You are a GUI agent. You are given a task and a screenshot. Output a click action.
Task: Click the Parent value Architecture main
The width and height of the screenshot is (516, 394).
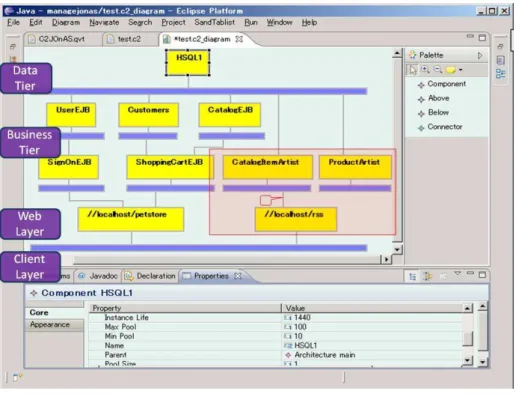pos(325,355)
